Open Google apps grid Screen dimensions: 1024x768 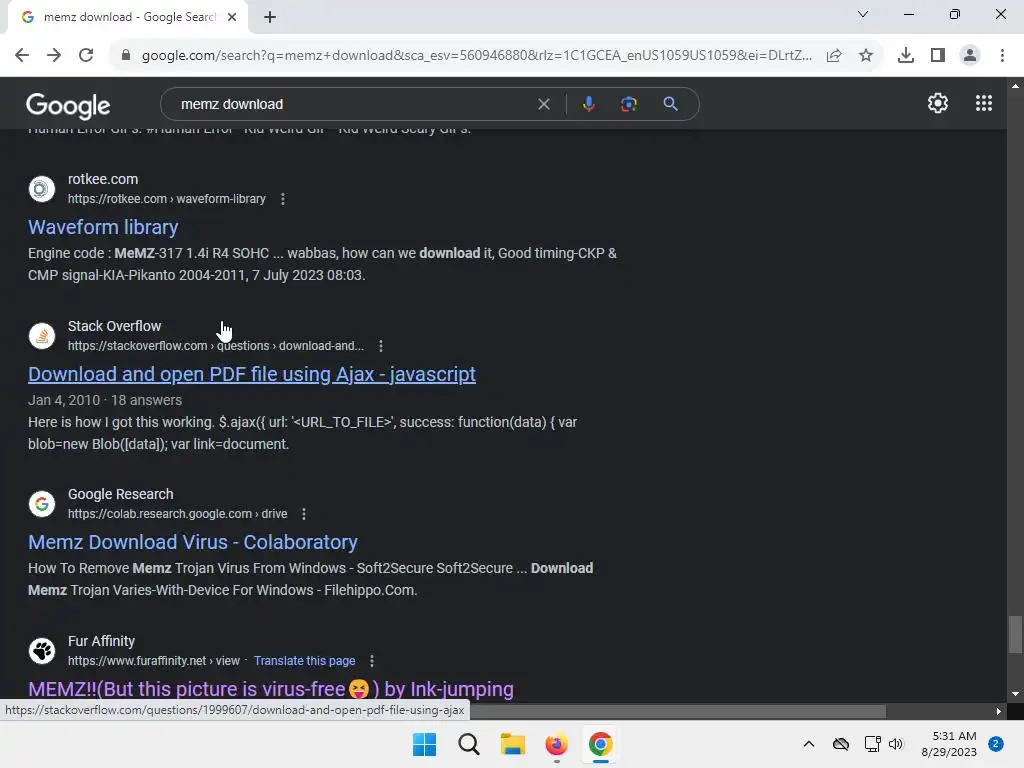tap(984, 103)
